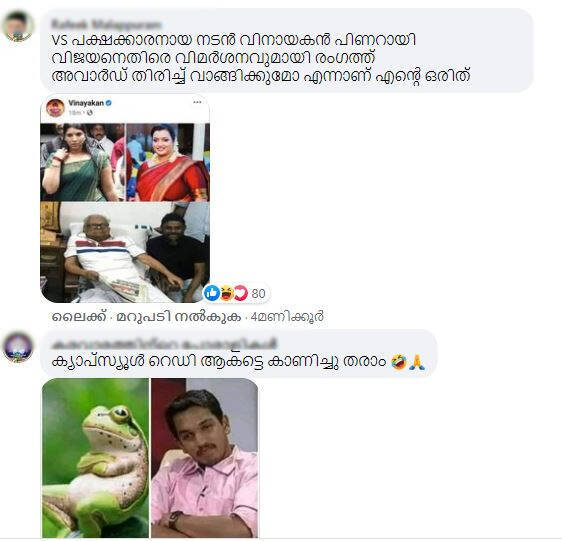Click the red heart reaction icon
562x541 pixels.
pyautogui.click(x=240, y=293)
